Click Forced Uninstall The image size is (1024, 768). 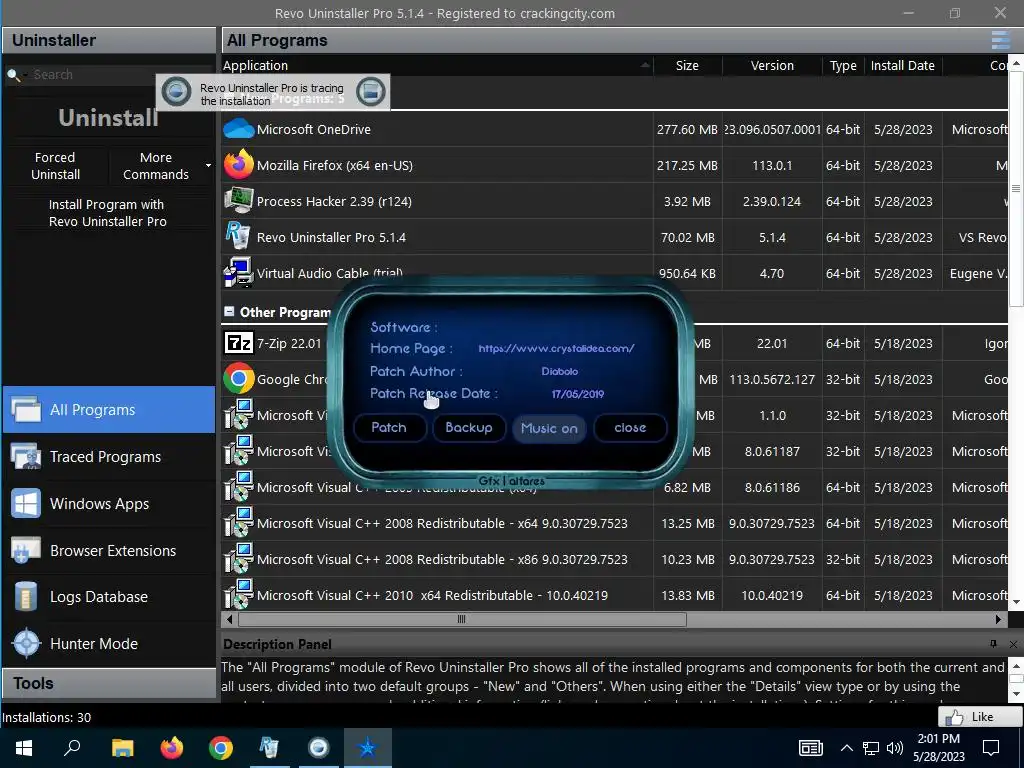(x=56, y=166)
